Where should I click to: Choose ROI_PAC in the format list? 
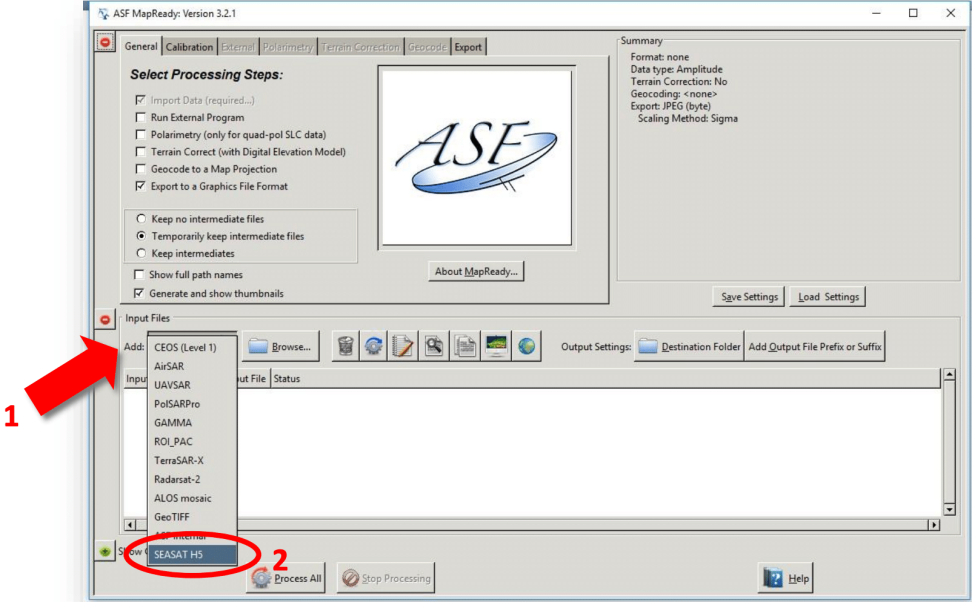coord(192,441)
